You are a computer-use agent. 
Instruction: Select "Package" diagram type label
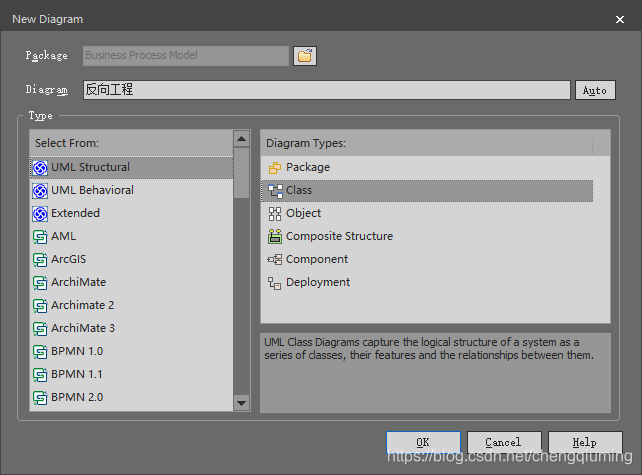pos(308,167)
